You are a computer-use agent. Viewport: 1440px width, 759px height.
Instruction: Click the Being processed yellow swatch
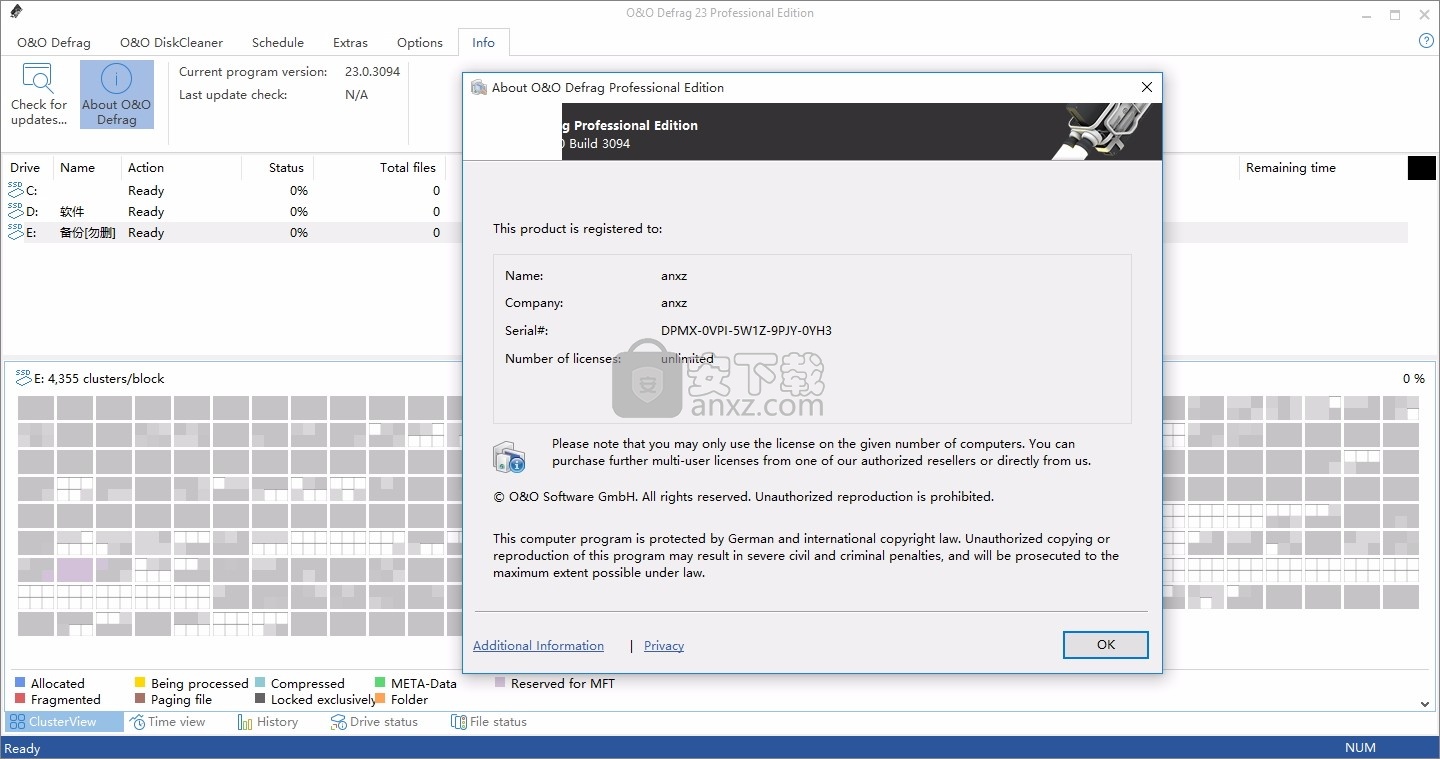[140, 683]
